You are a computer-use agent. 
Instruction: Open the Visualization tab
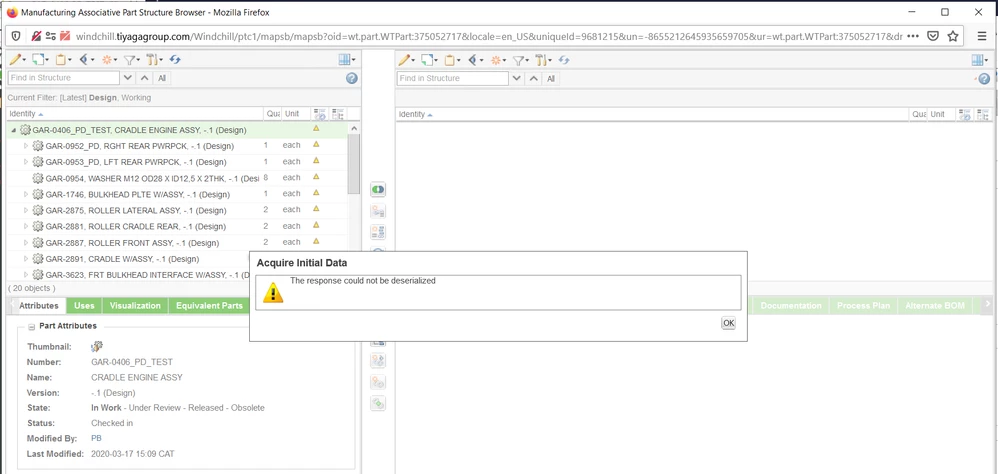click(x=135, y=306)
